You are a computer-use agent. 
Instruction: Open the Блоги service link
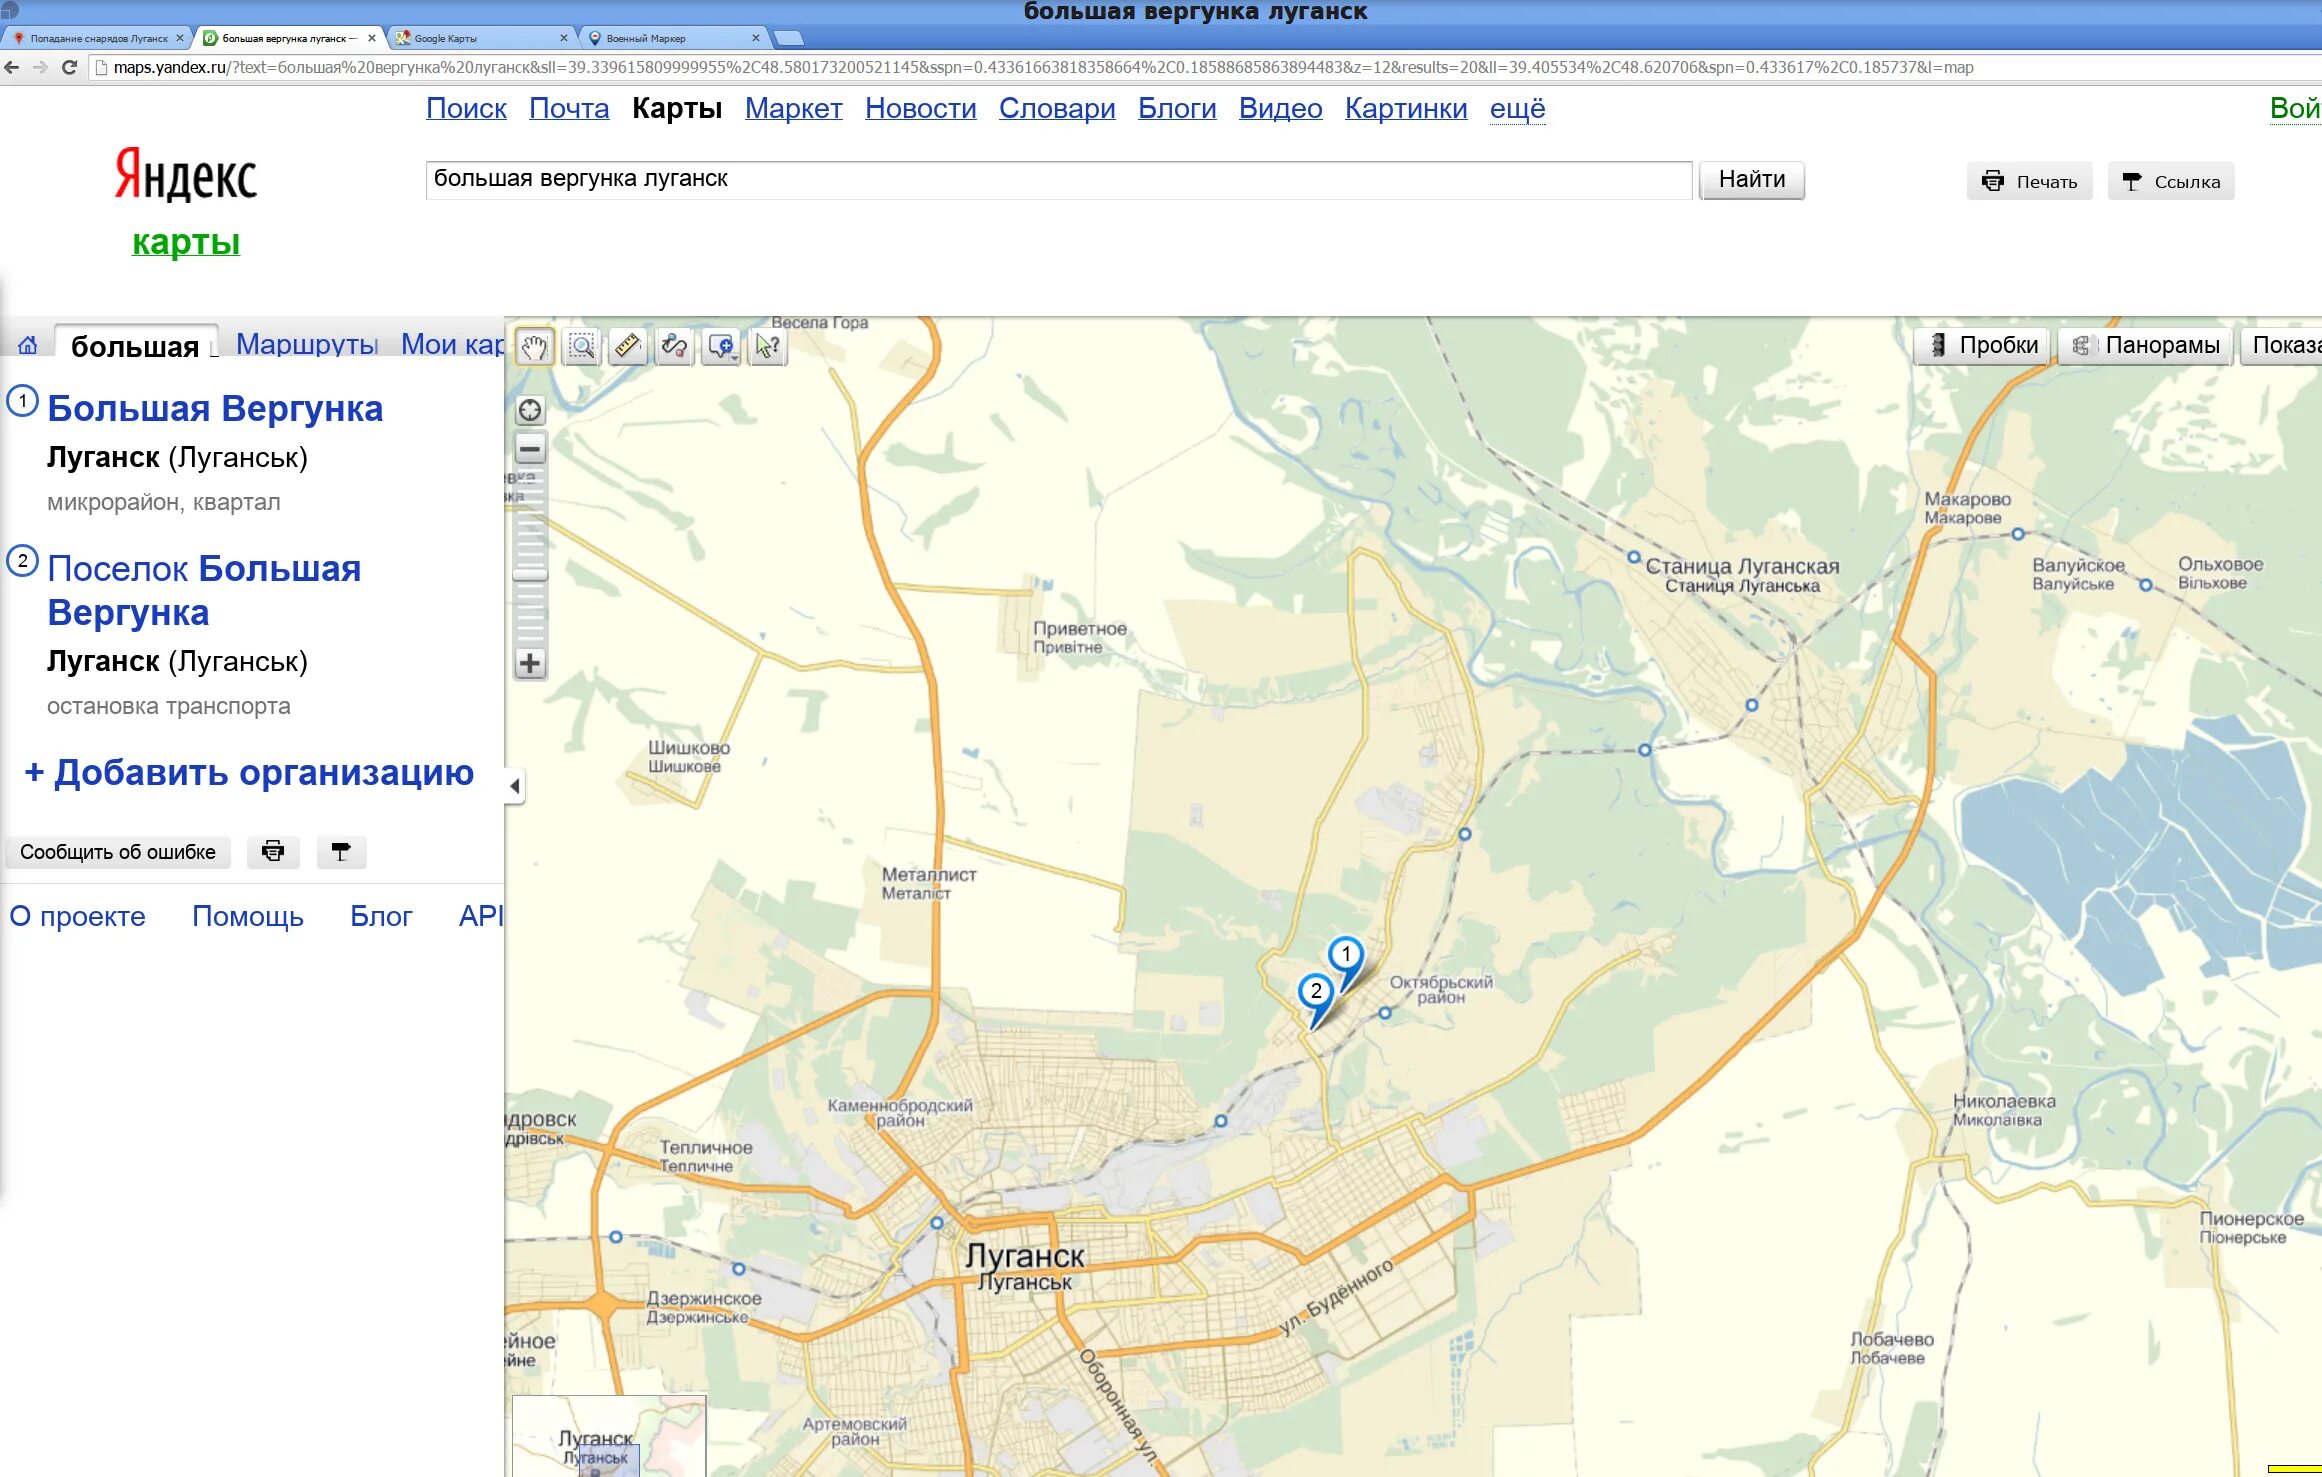point(1177,108)
